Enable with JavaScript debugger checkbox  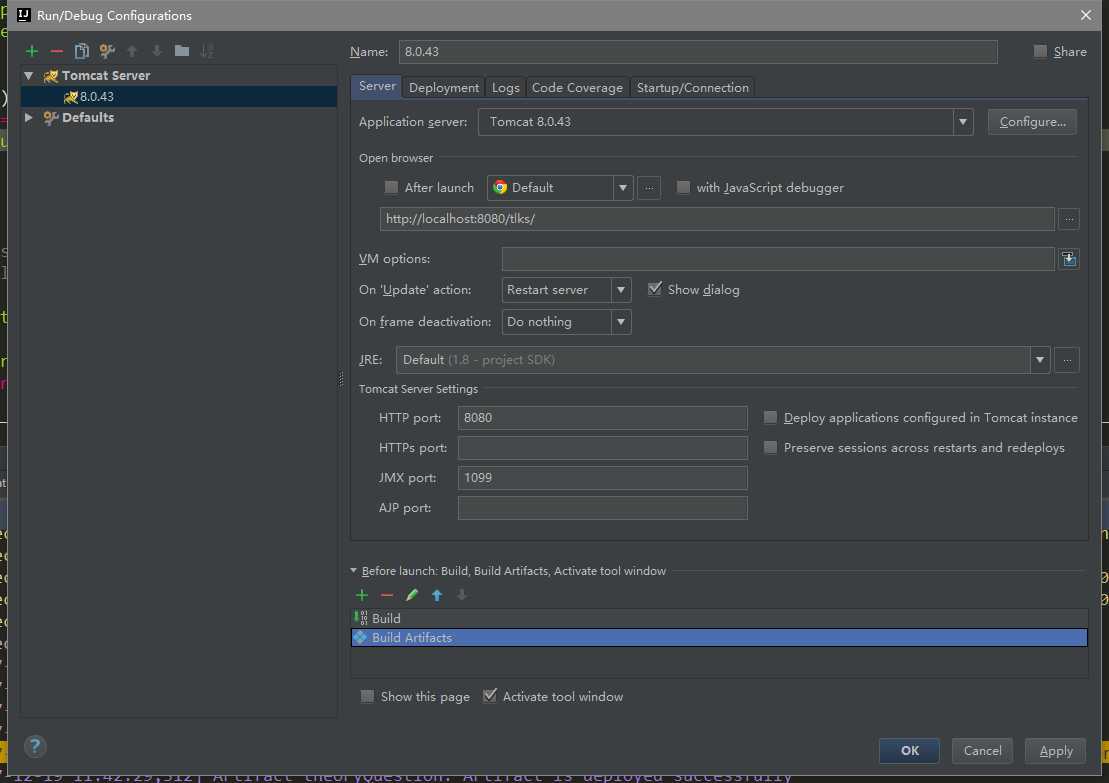pos(683,187)
